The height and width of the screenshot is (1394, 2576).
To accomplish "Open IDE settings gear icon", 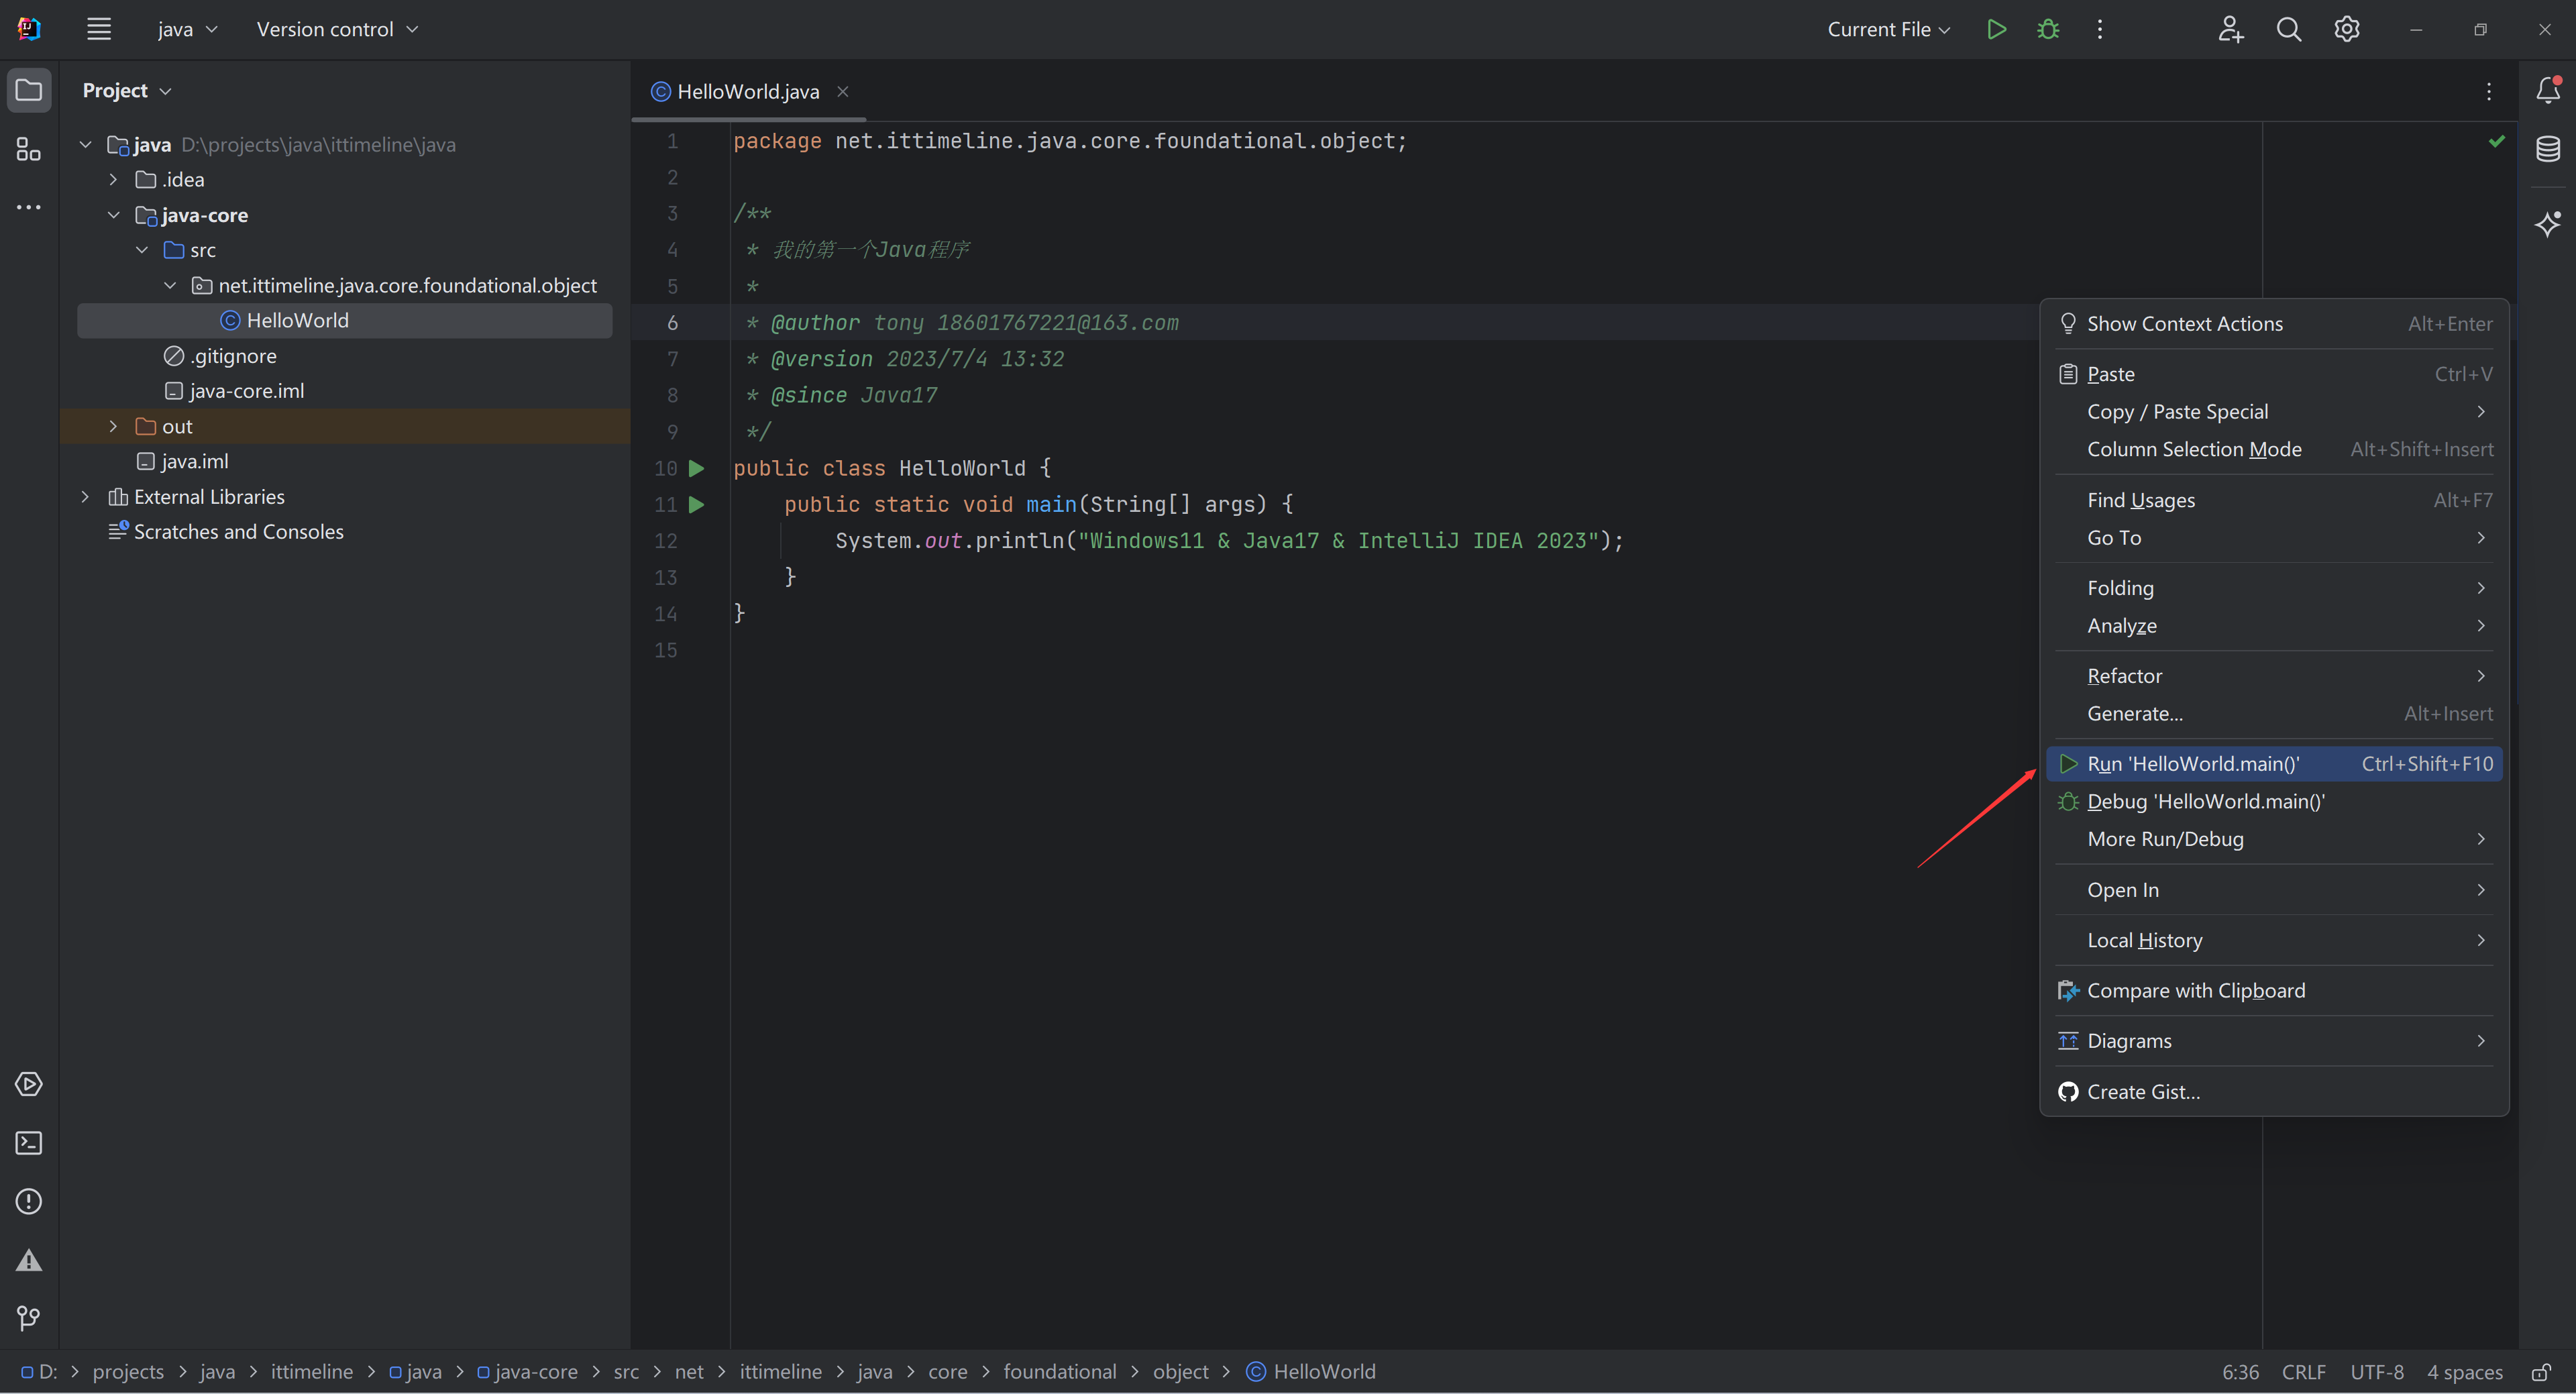I will tap(2346, 29).
